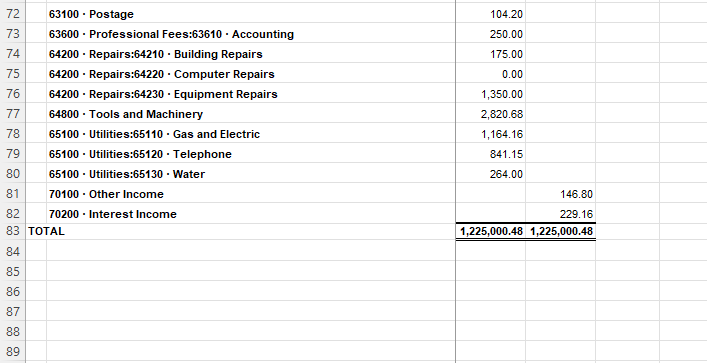Viewport: 707px width, 363px height.
Task: Select the 64220 · Computer Repairs cell
Action: 251,74
